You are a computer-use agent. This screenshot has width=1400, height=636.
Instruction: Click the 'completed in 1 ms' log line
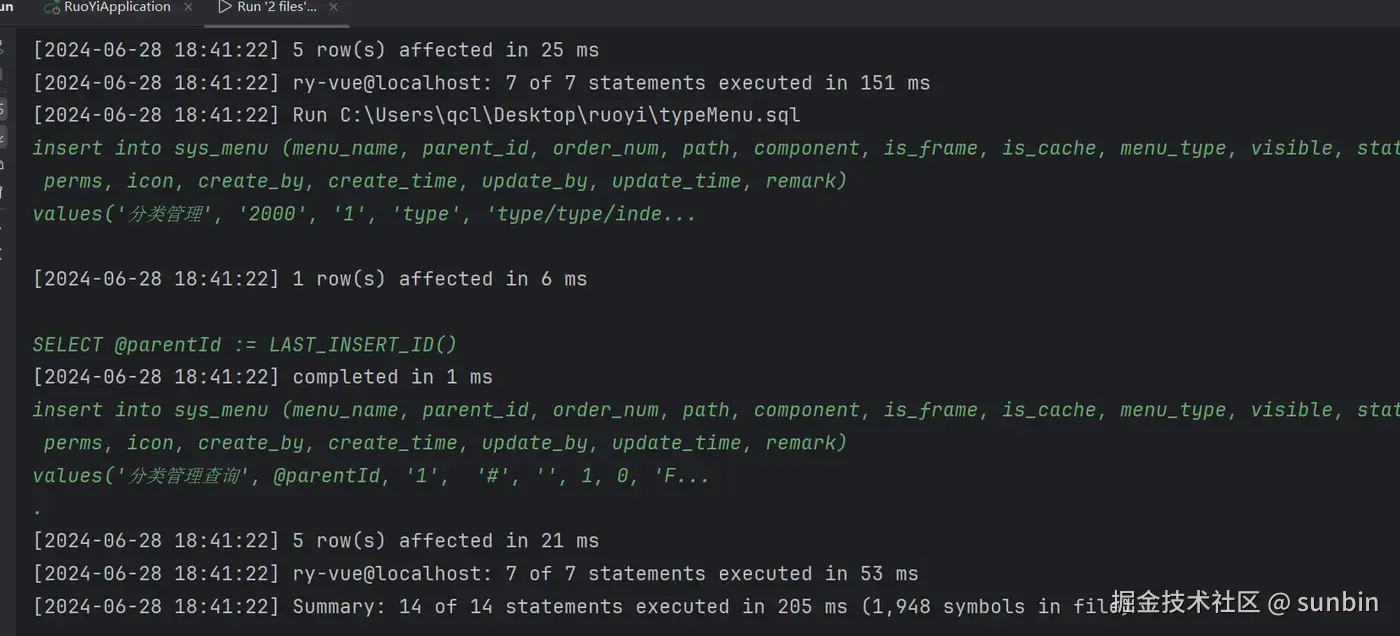pos(263,377)
